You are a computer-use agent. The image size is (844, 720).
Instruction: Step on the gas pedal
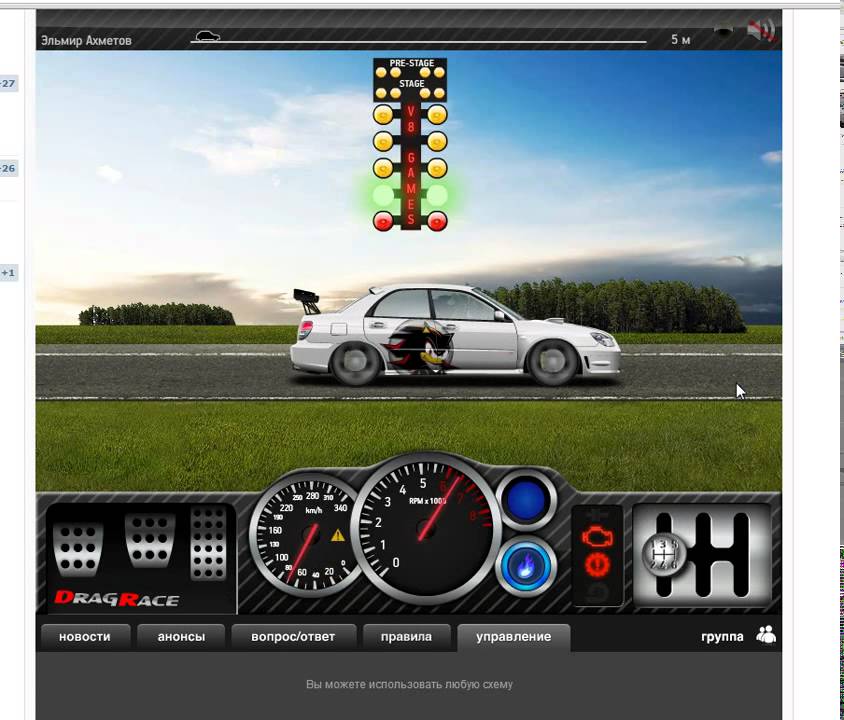point(209,541)
